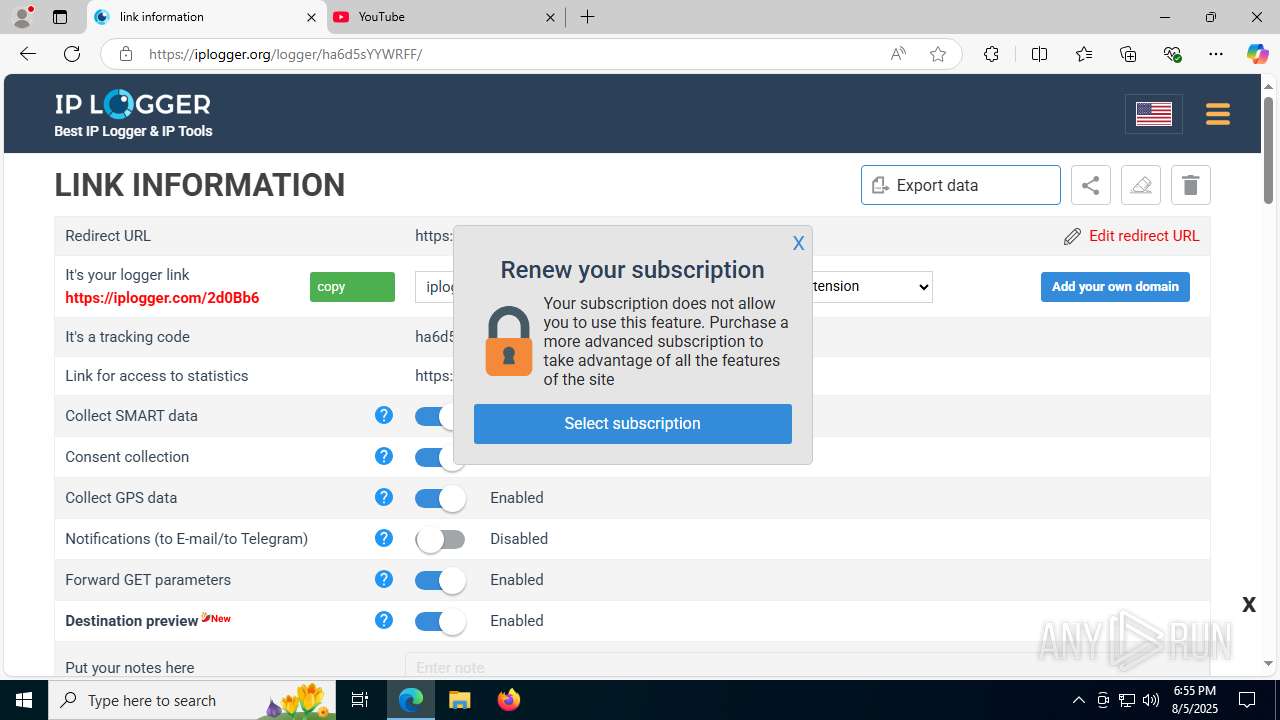This screenshot has width=1280, height=720.
Task: Dismiss the bottom-right X overlay button
Action: [1249, 604]
